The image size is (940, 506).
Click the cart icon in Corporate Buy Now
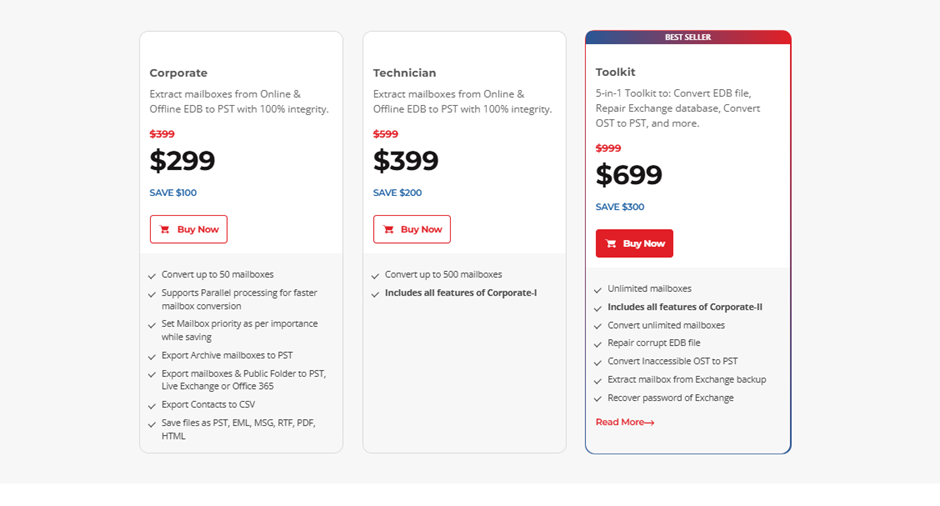coord(164,230)
